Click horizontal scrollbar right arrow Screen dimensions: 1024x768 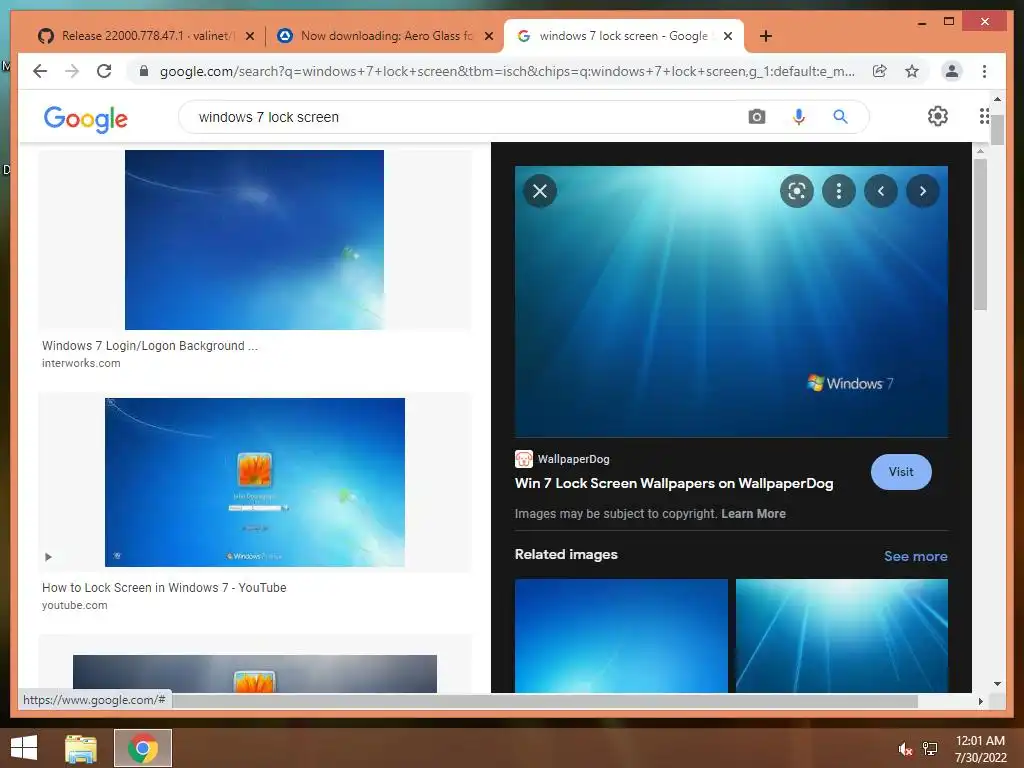(x=980, y=701)
